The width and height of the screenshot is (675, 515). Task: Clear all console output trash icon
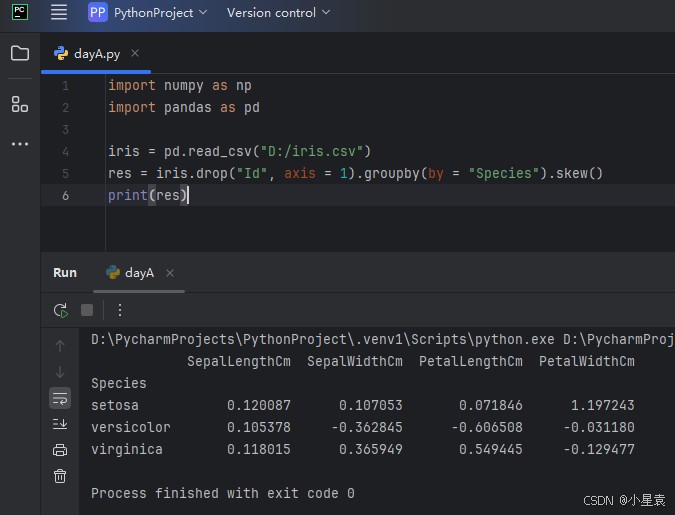[60, 476]
